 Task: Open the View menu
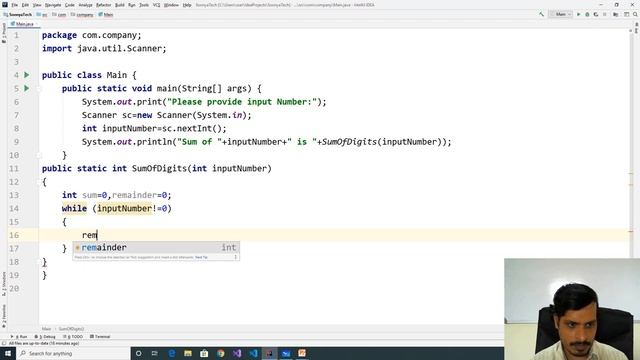(x=37, y=5)
